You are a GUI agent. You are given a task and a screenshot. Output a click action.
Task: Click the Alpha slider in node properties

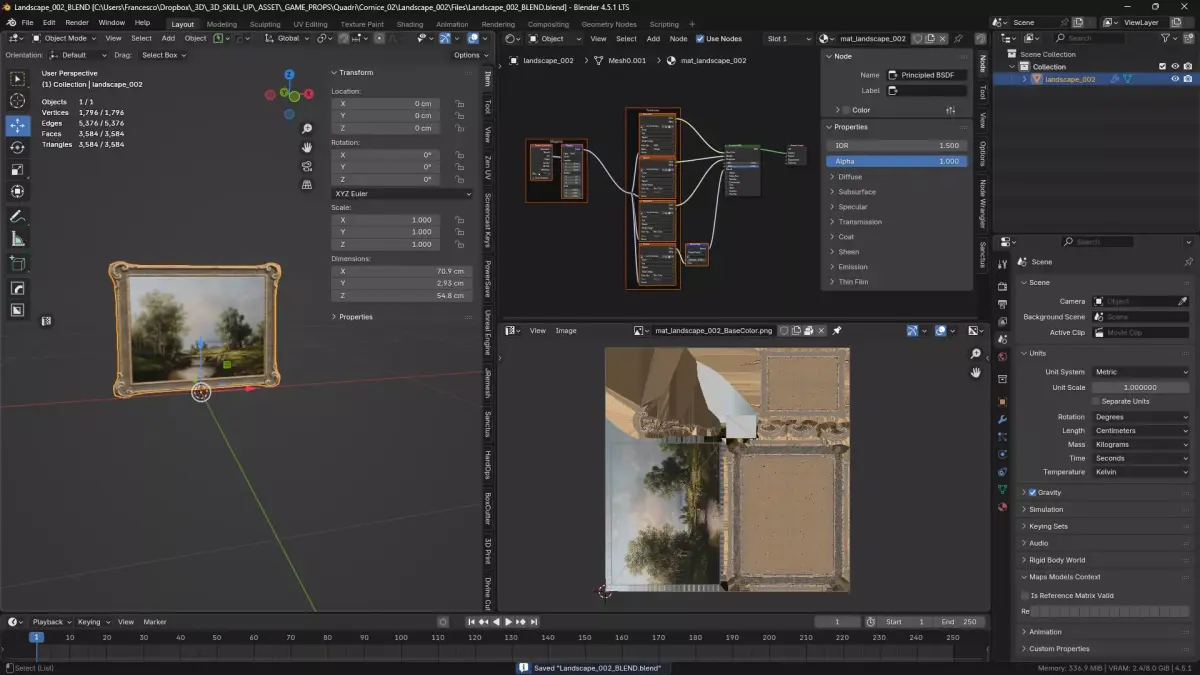click(x=896, y=161)
